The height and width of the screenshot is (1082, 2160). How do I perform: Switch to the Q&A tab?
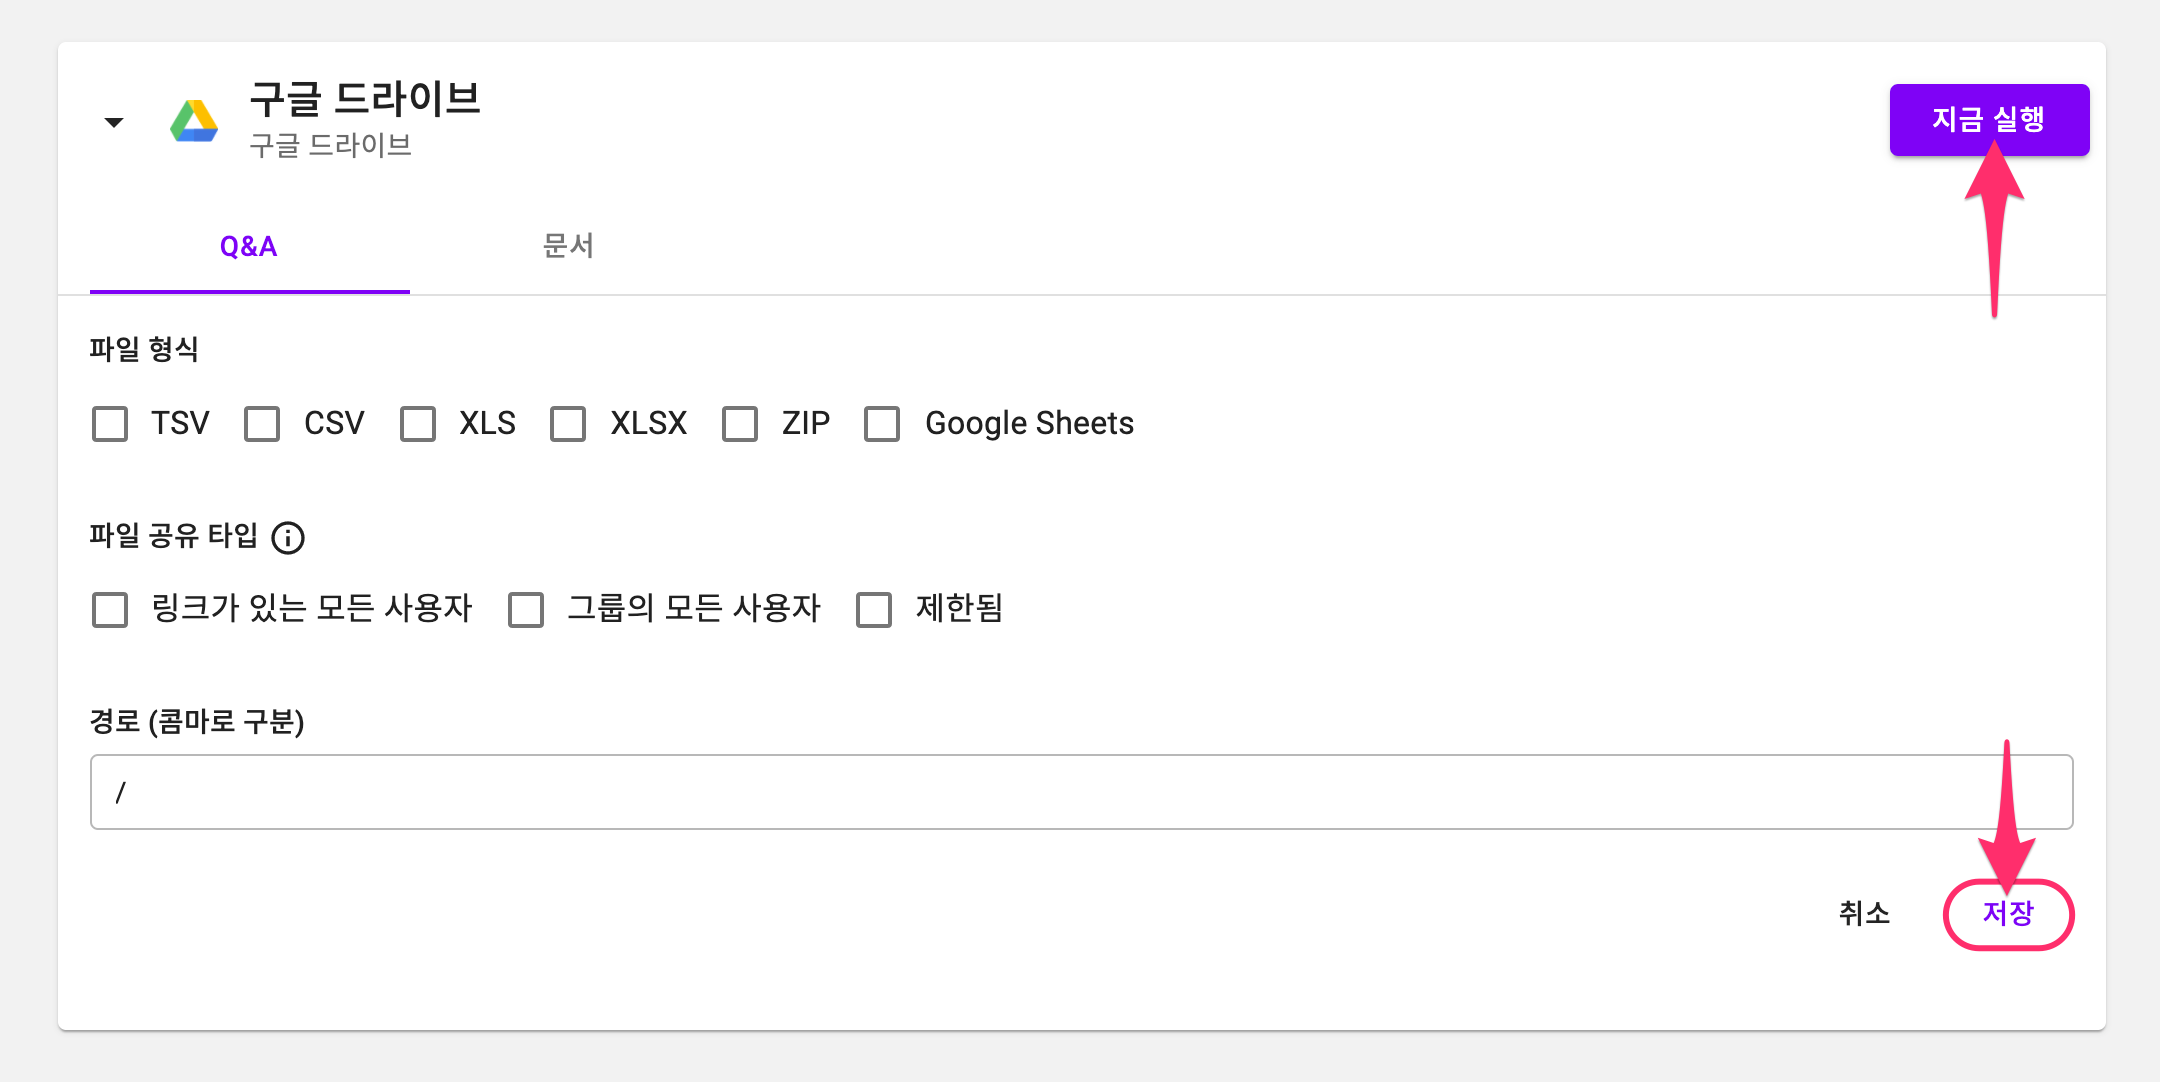coord(249,246)
